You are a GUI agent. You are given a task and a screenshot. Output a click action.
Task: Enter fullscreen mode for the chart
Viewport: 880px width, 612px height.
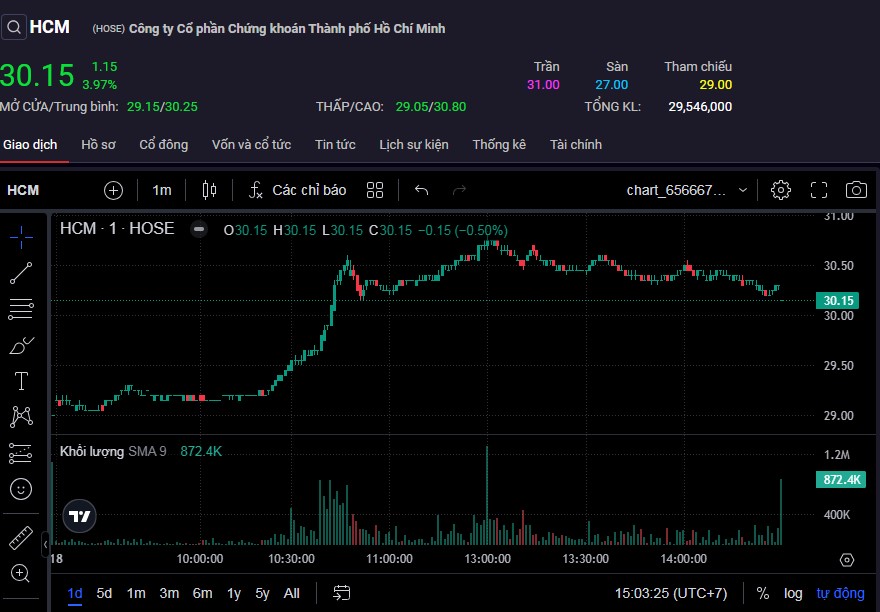818,190
